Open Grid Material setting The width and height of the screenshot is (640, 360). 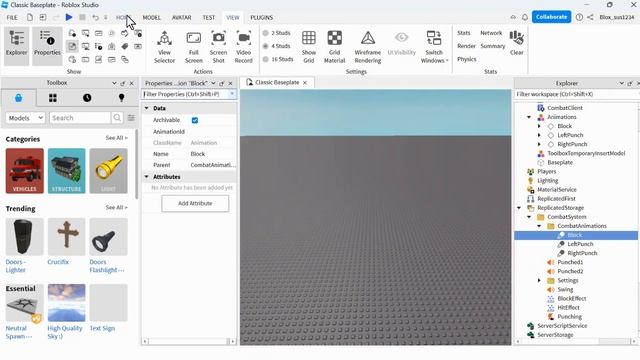click(334, 47)
